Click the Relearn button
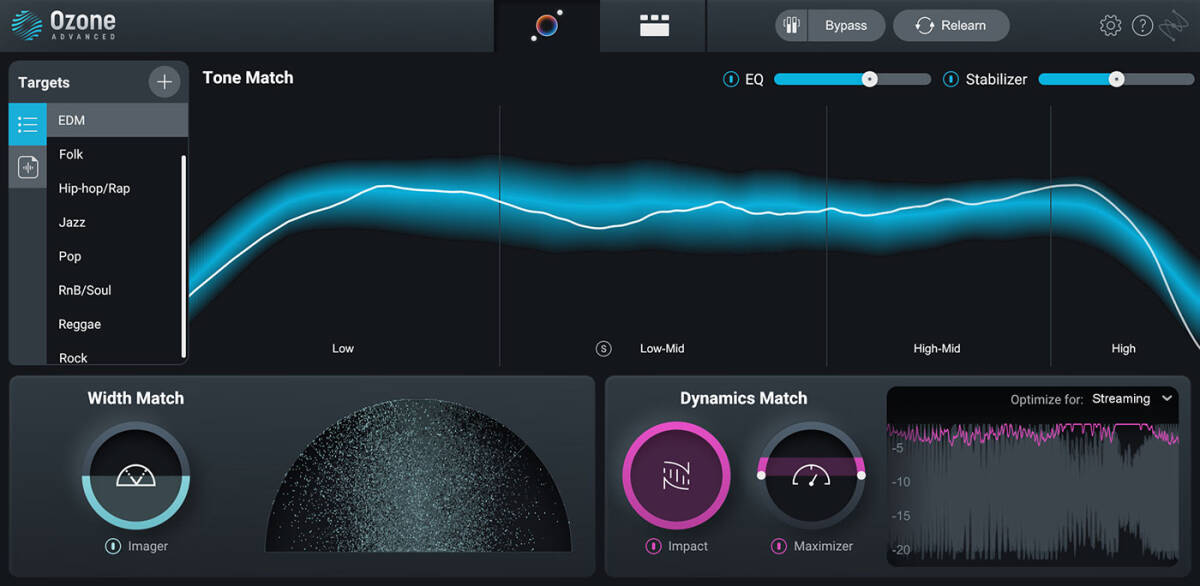 pyautogui.click(x=951, y=25)
